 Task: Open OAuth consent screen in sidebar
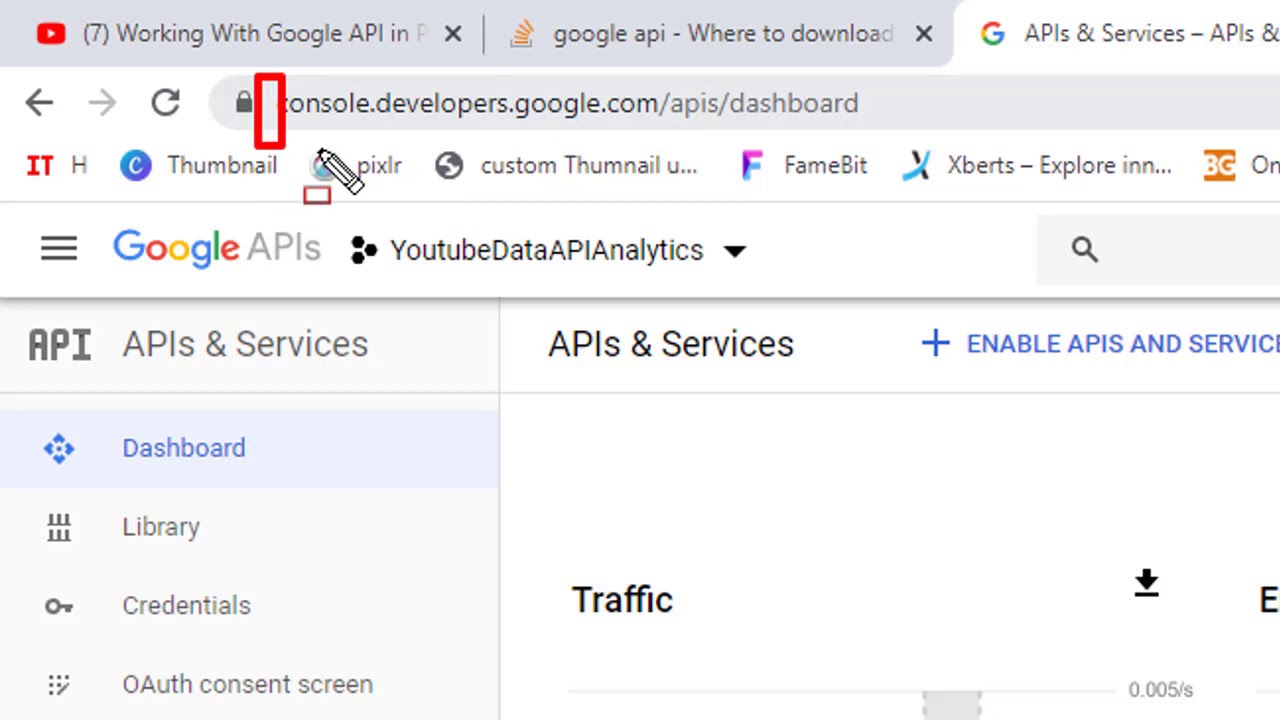tap(249, 684)
